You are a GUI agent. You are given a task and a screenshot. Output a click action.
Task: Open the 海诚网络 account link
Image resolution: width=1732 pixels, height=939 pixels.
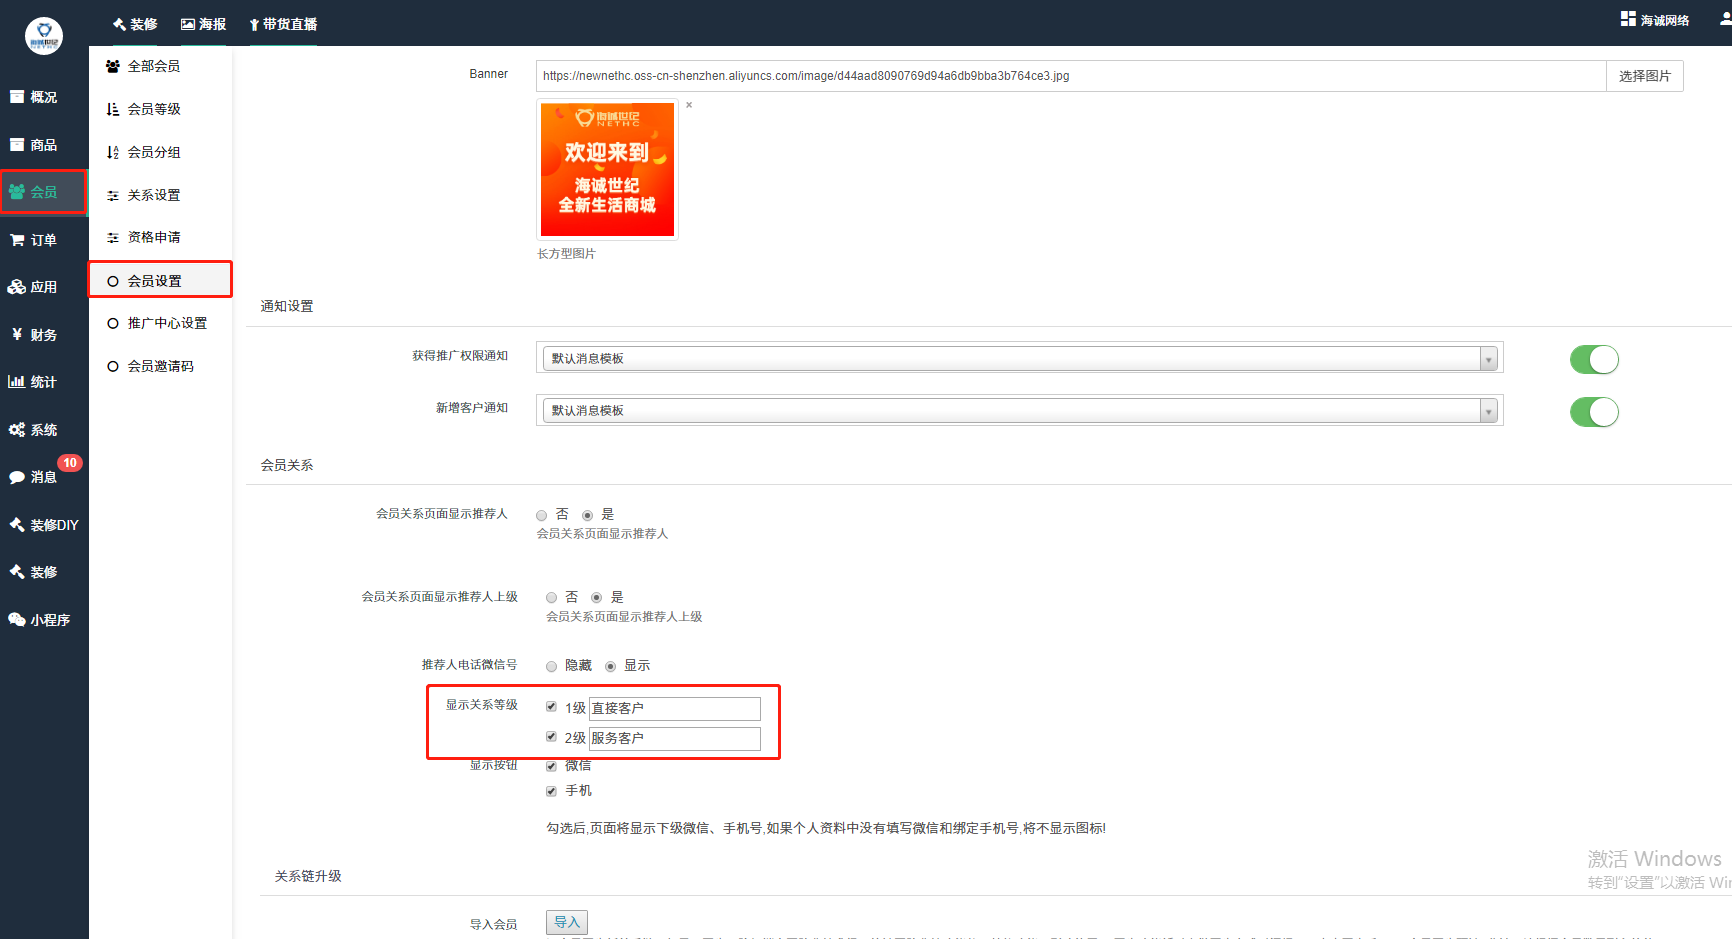1665,20
